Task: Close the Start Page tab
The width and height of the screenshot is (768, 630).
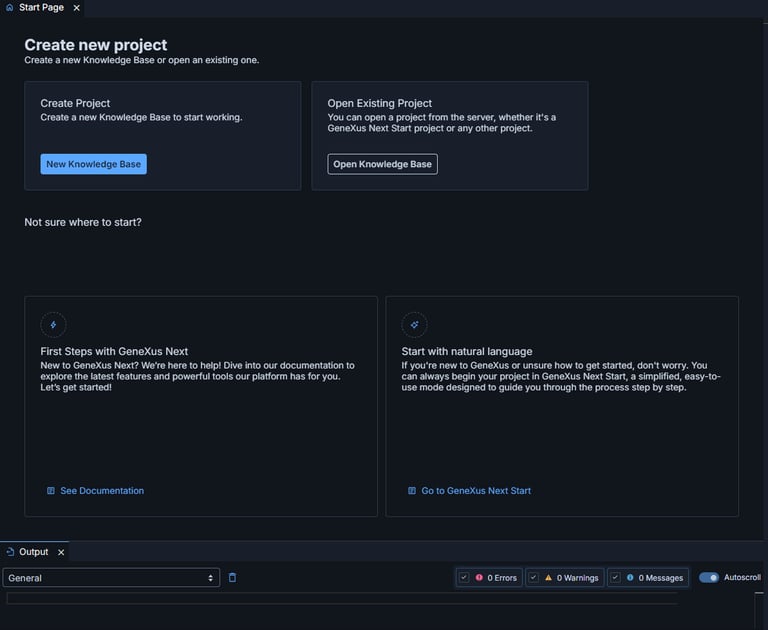Action: pos(76,8)
